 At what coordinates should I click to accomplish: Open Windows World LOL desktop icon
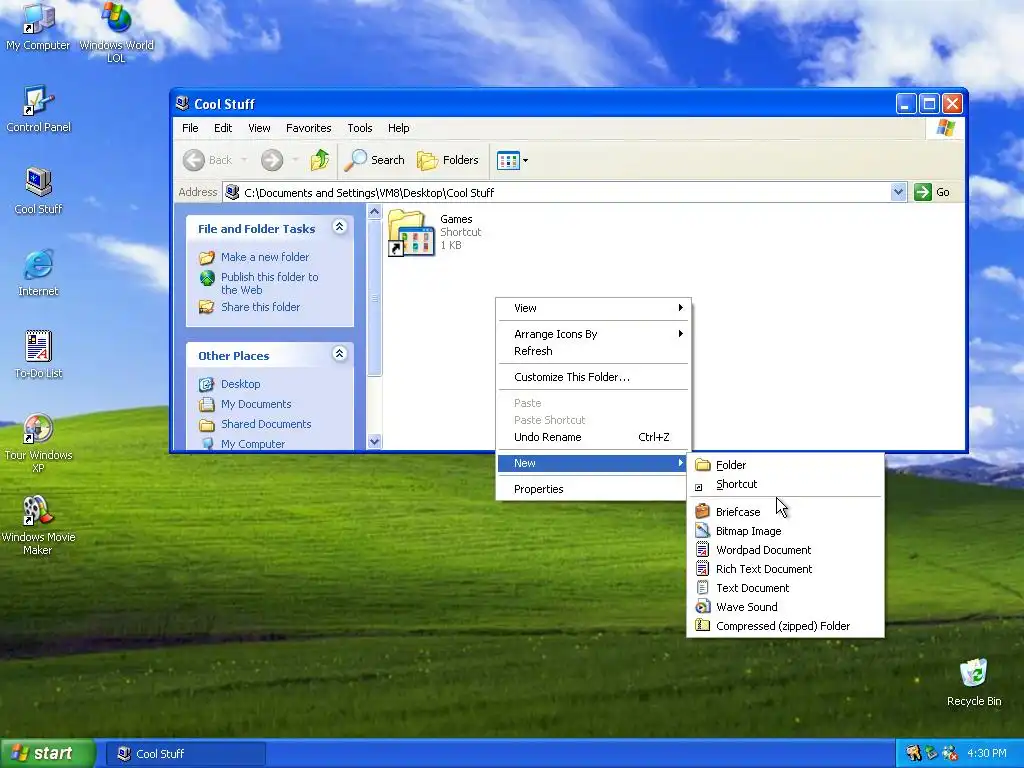coord(116,31)
